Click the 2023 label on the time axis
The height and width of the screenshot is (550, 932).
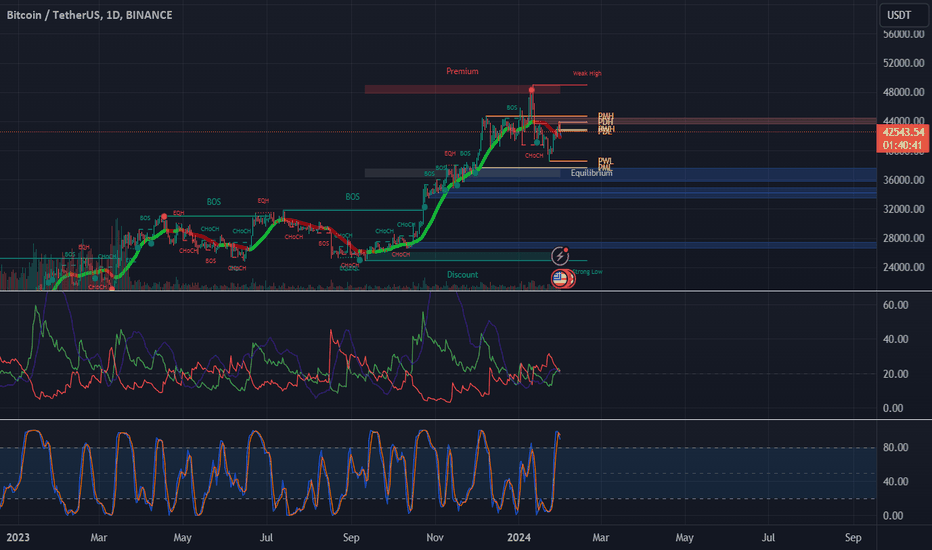(18, 538)
